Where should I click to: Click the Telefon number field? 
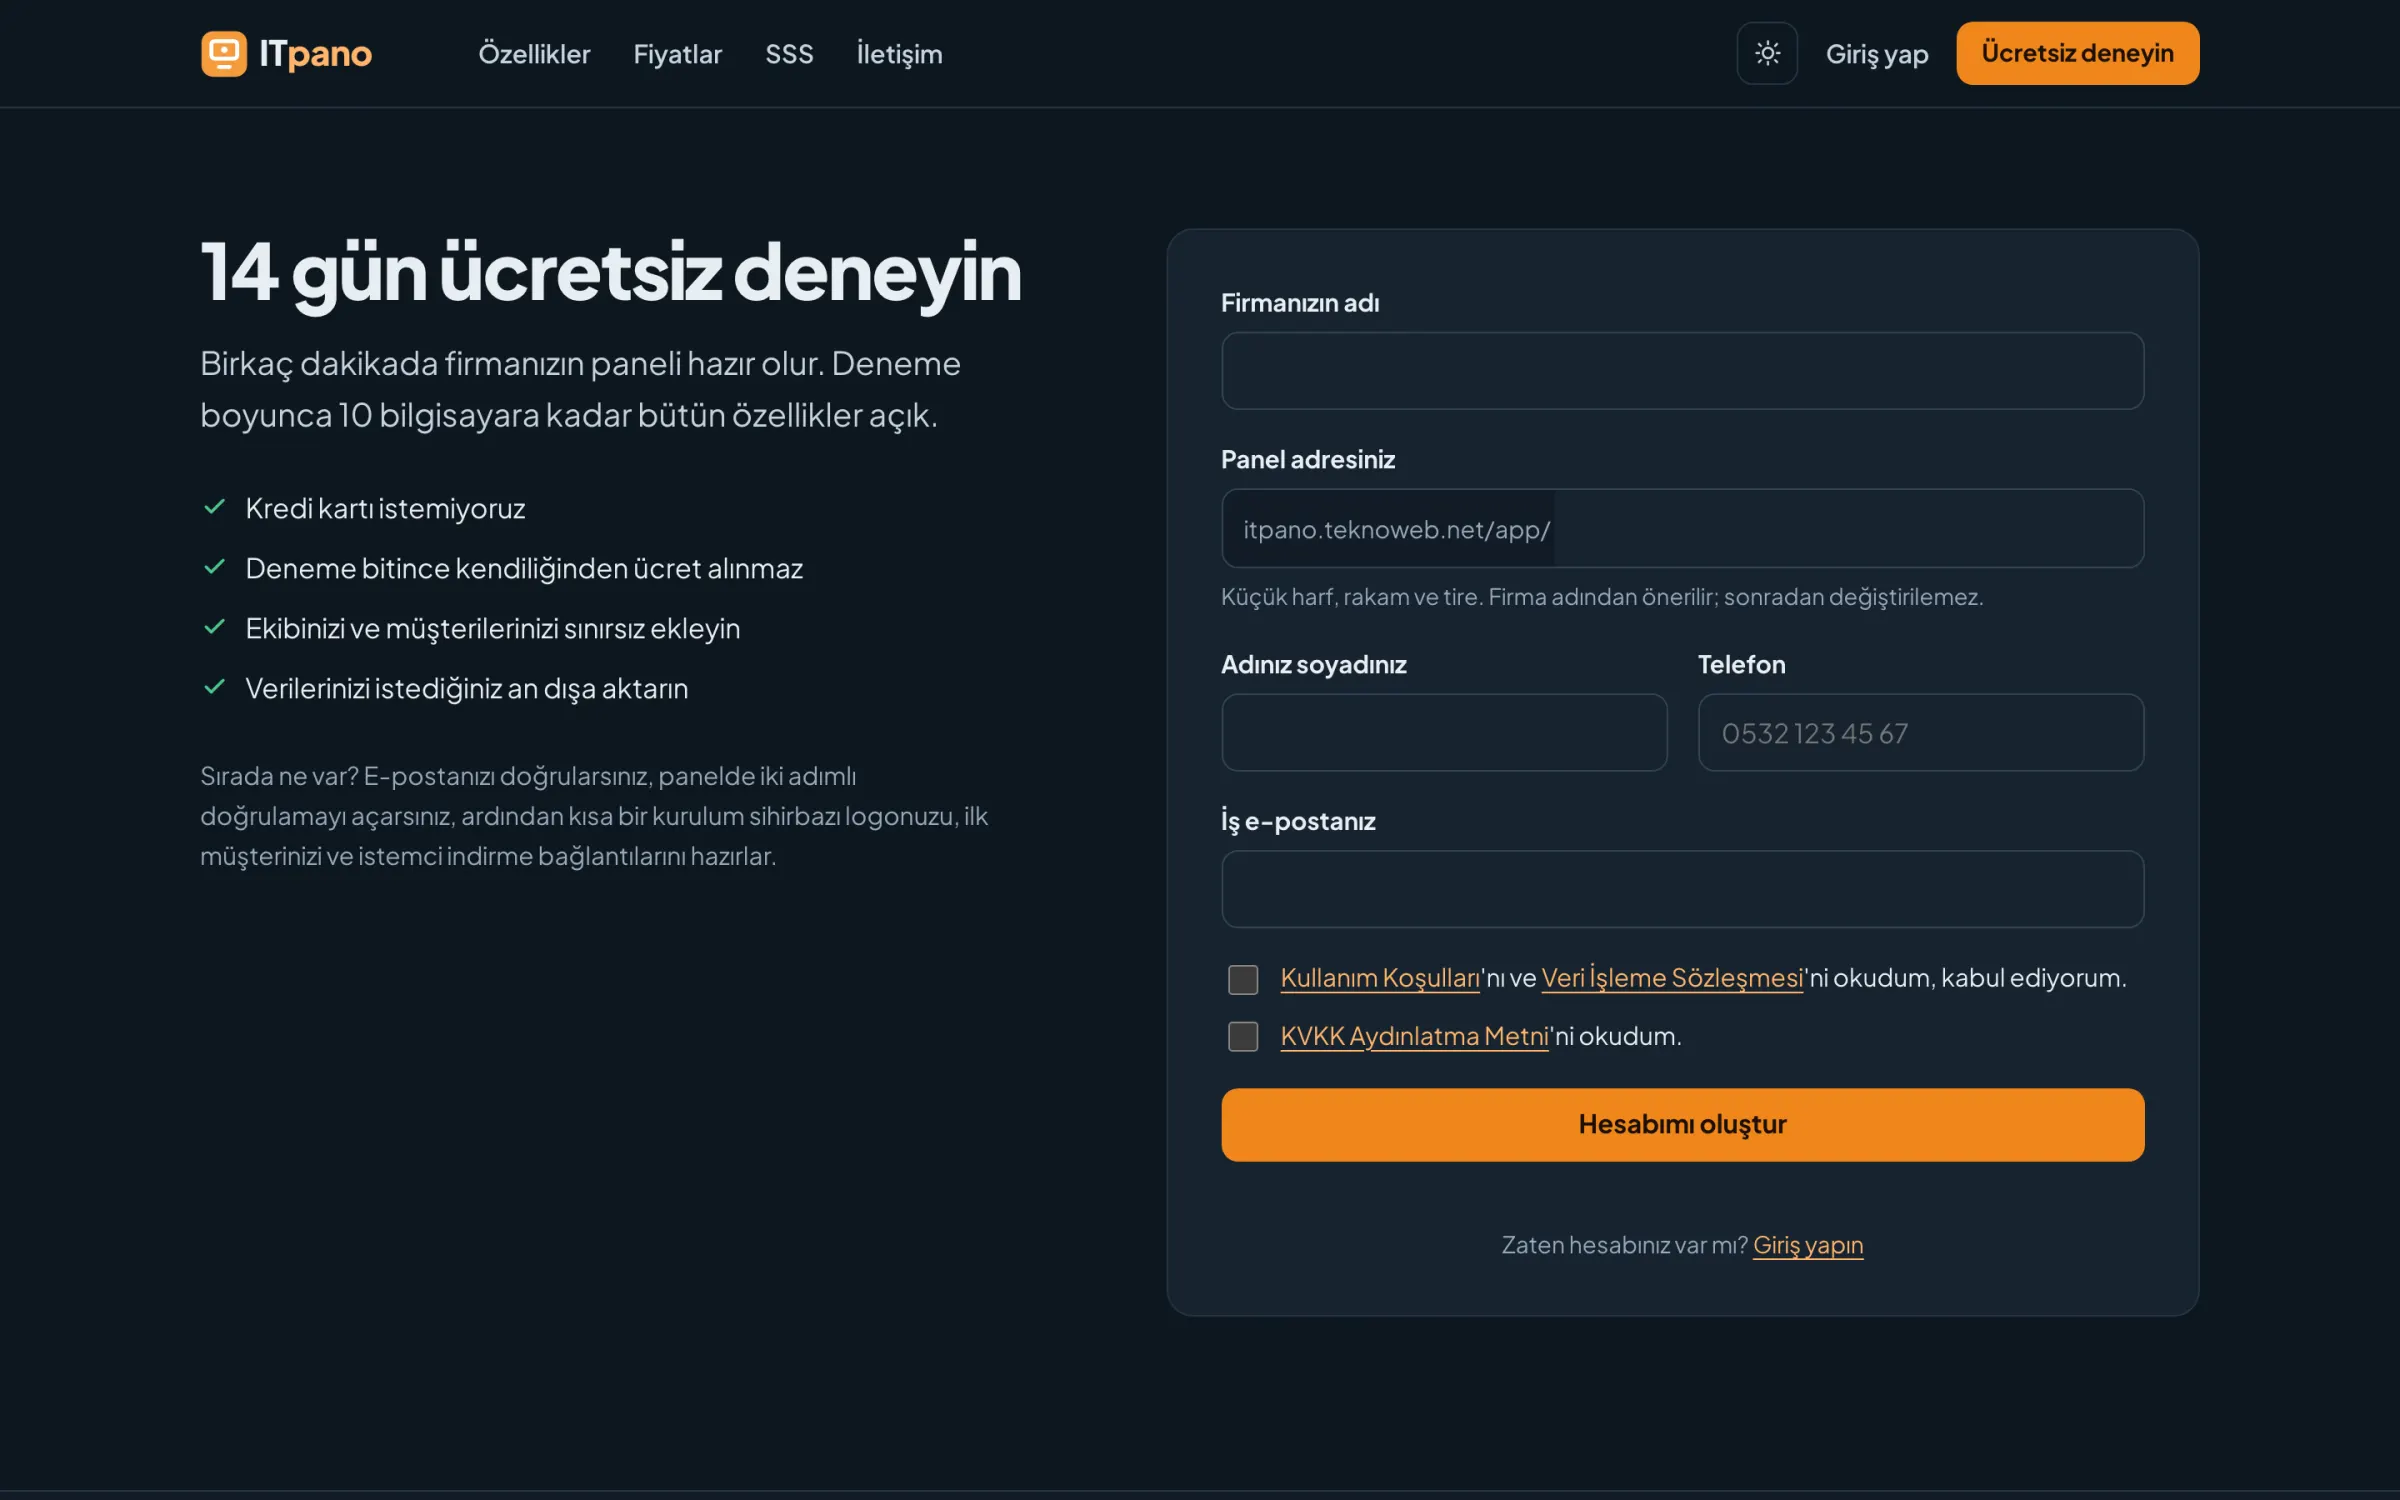(x=1920, y=732)
